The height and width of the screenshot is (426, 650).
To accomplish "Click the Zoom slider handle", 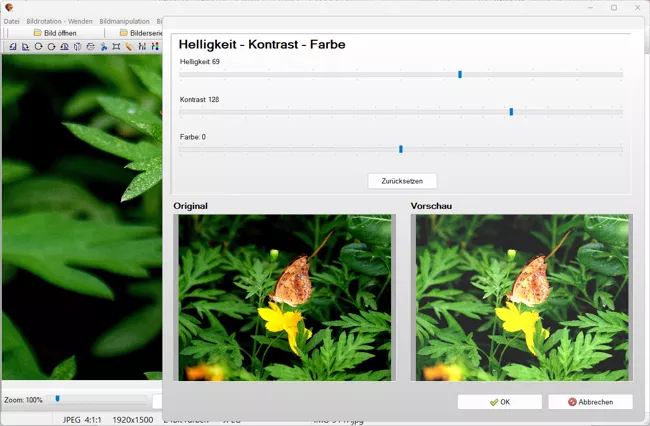I will 58,399.
